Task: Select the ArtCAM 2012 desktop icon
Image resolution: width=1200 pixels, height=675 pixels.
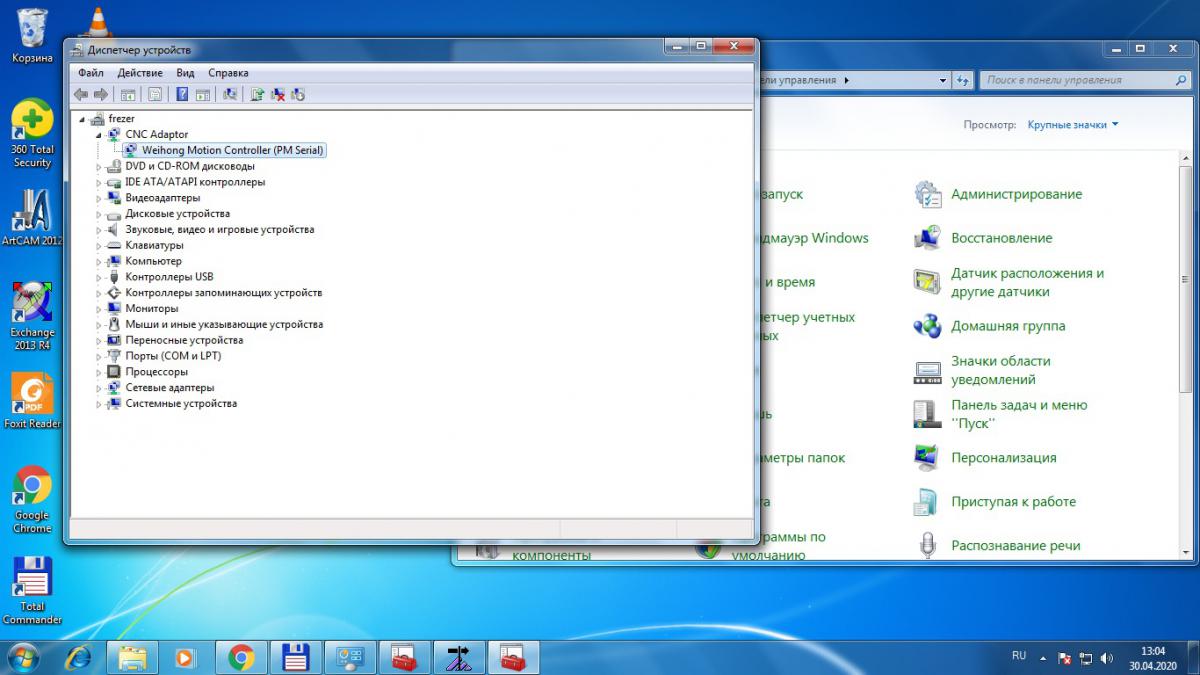Action: point(32,218)
